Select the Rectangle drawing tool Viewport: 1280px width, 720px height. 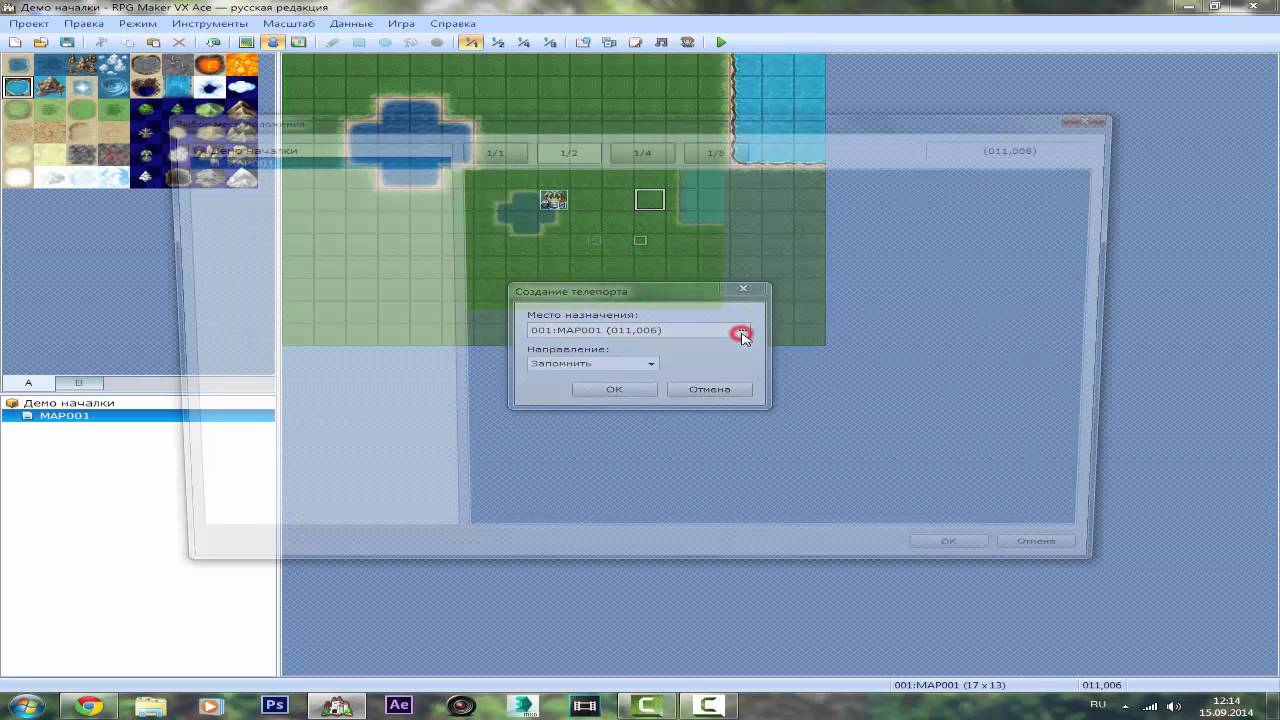pos(358,42)
